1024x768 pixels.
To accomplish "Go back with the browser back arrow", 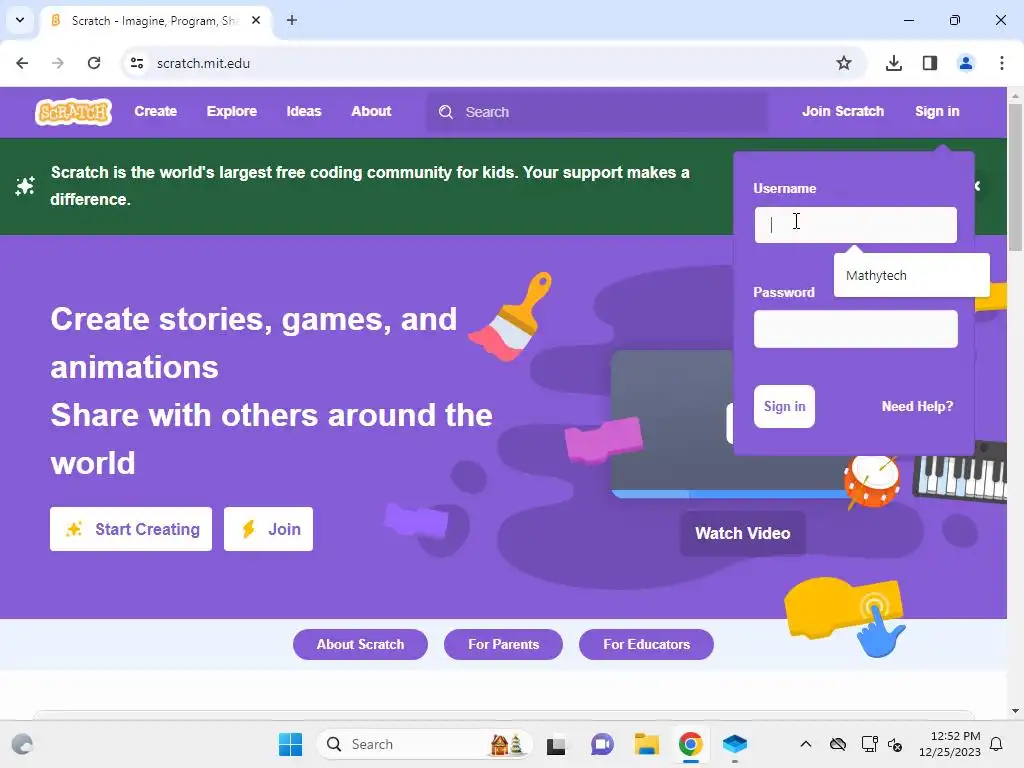I will (x=22, y=63).
